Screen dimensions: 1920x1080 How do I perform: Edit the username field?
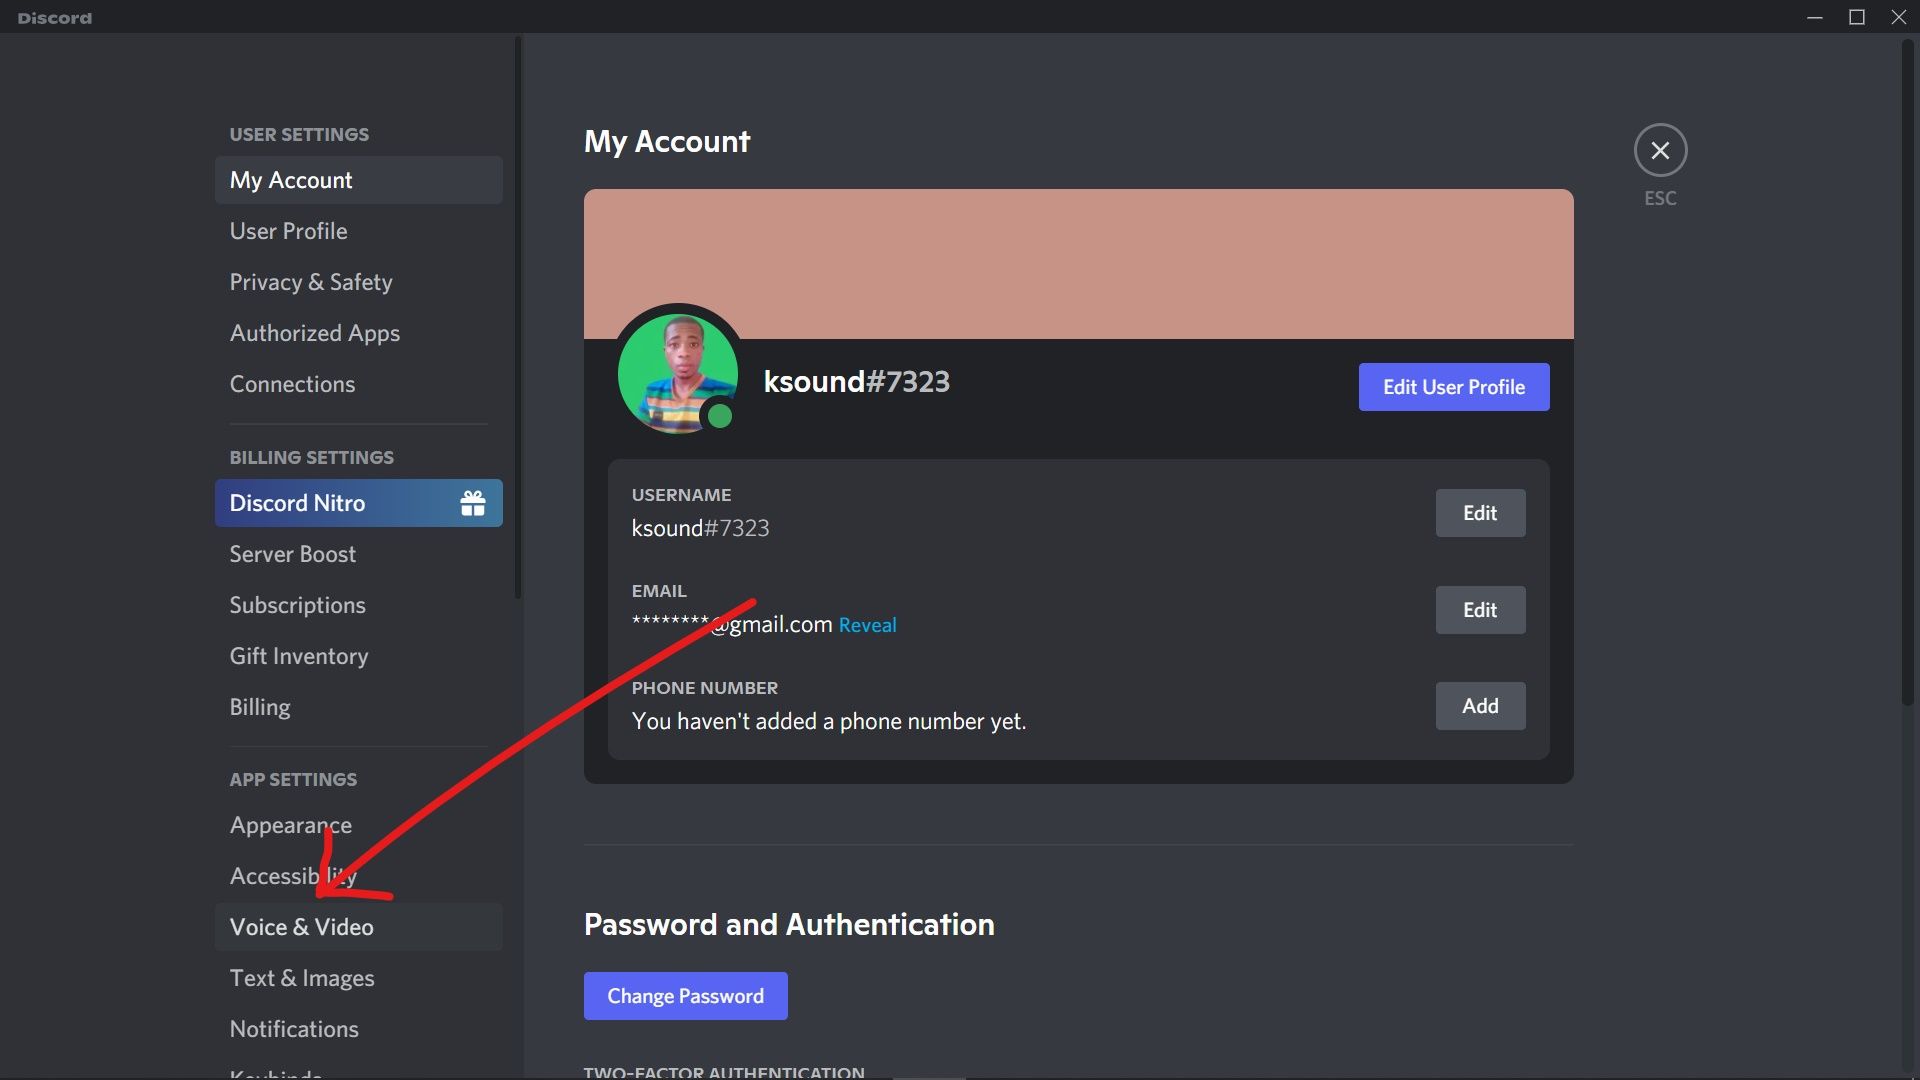click(1479, 513)
